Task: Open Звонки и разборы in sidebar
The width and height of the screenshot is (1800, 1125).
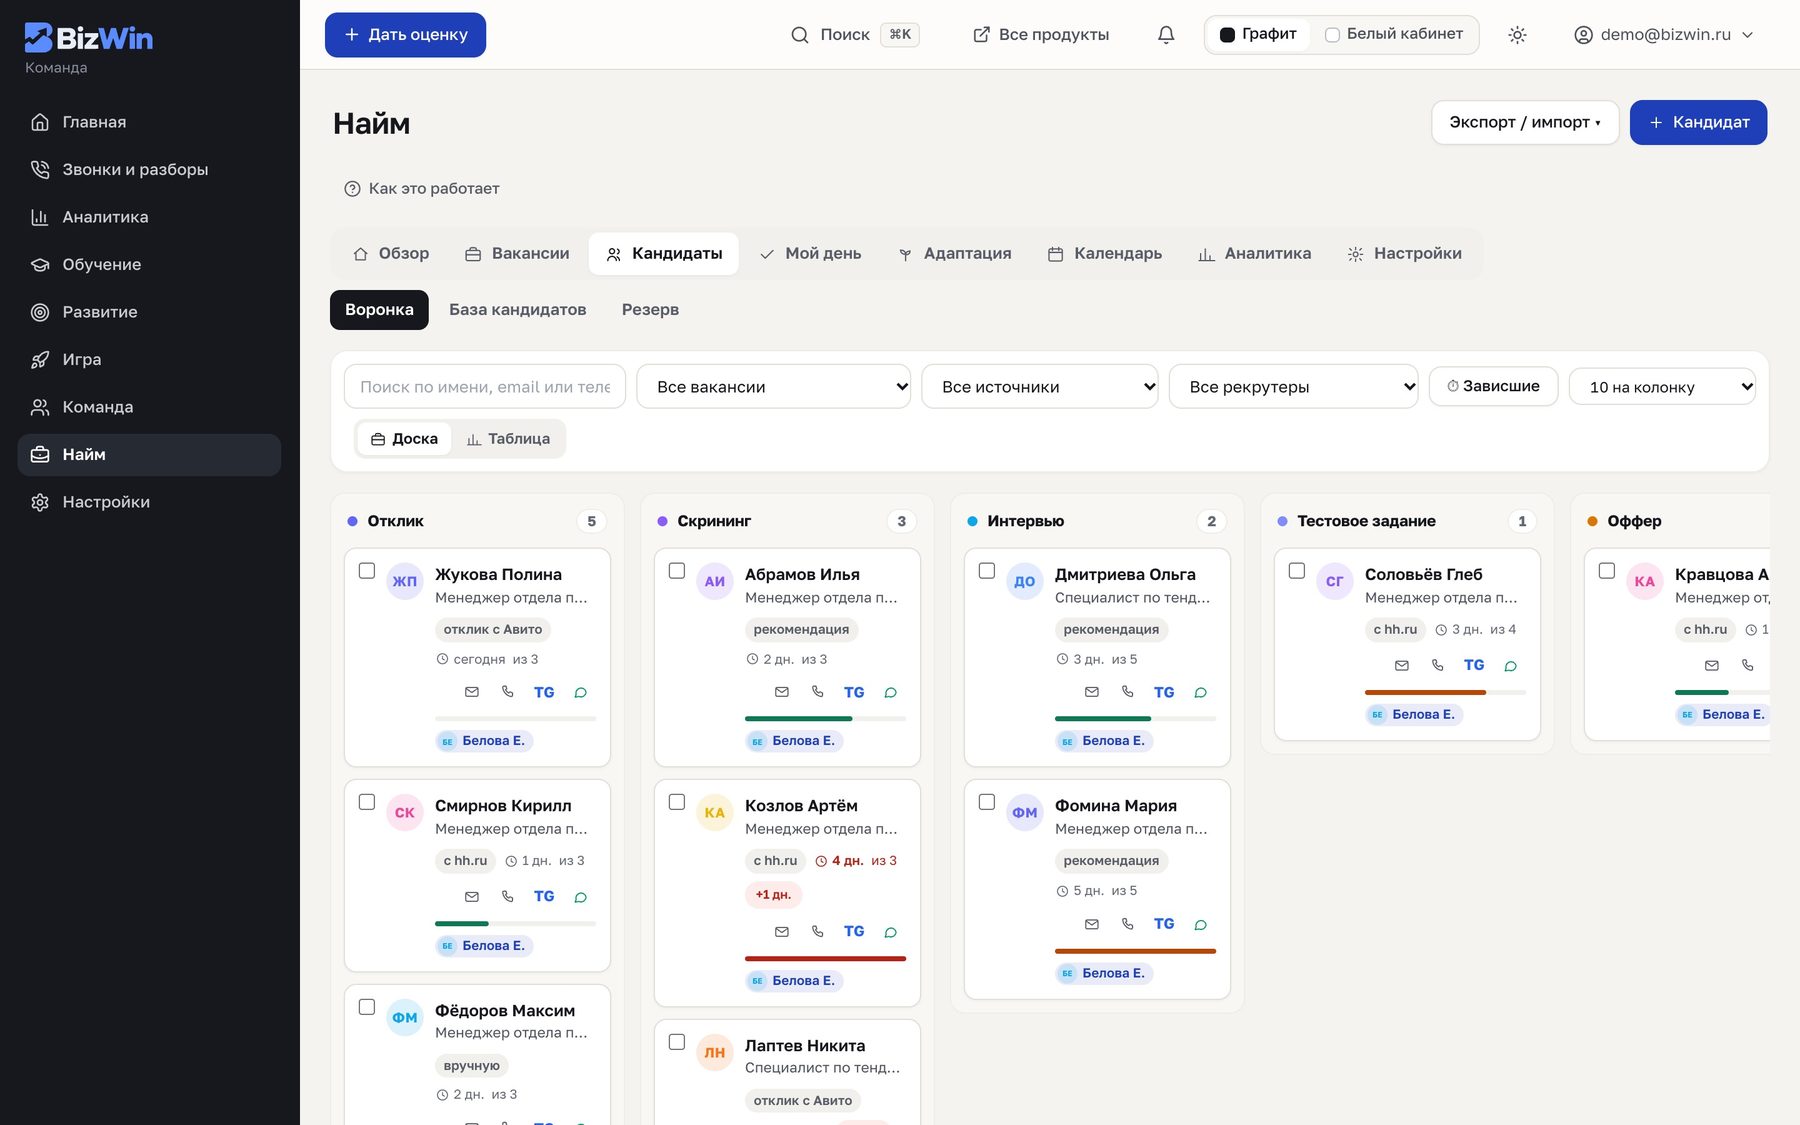Action: tap(149, 170)
